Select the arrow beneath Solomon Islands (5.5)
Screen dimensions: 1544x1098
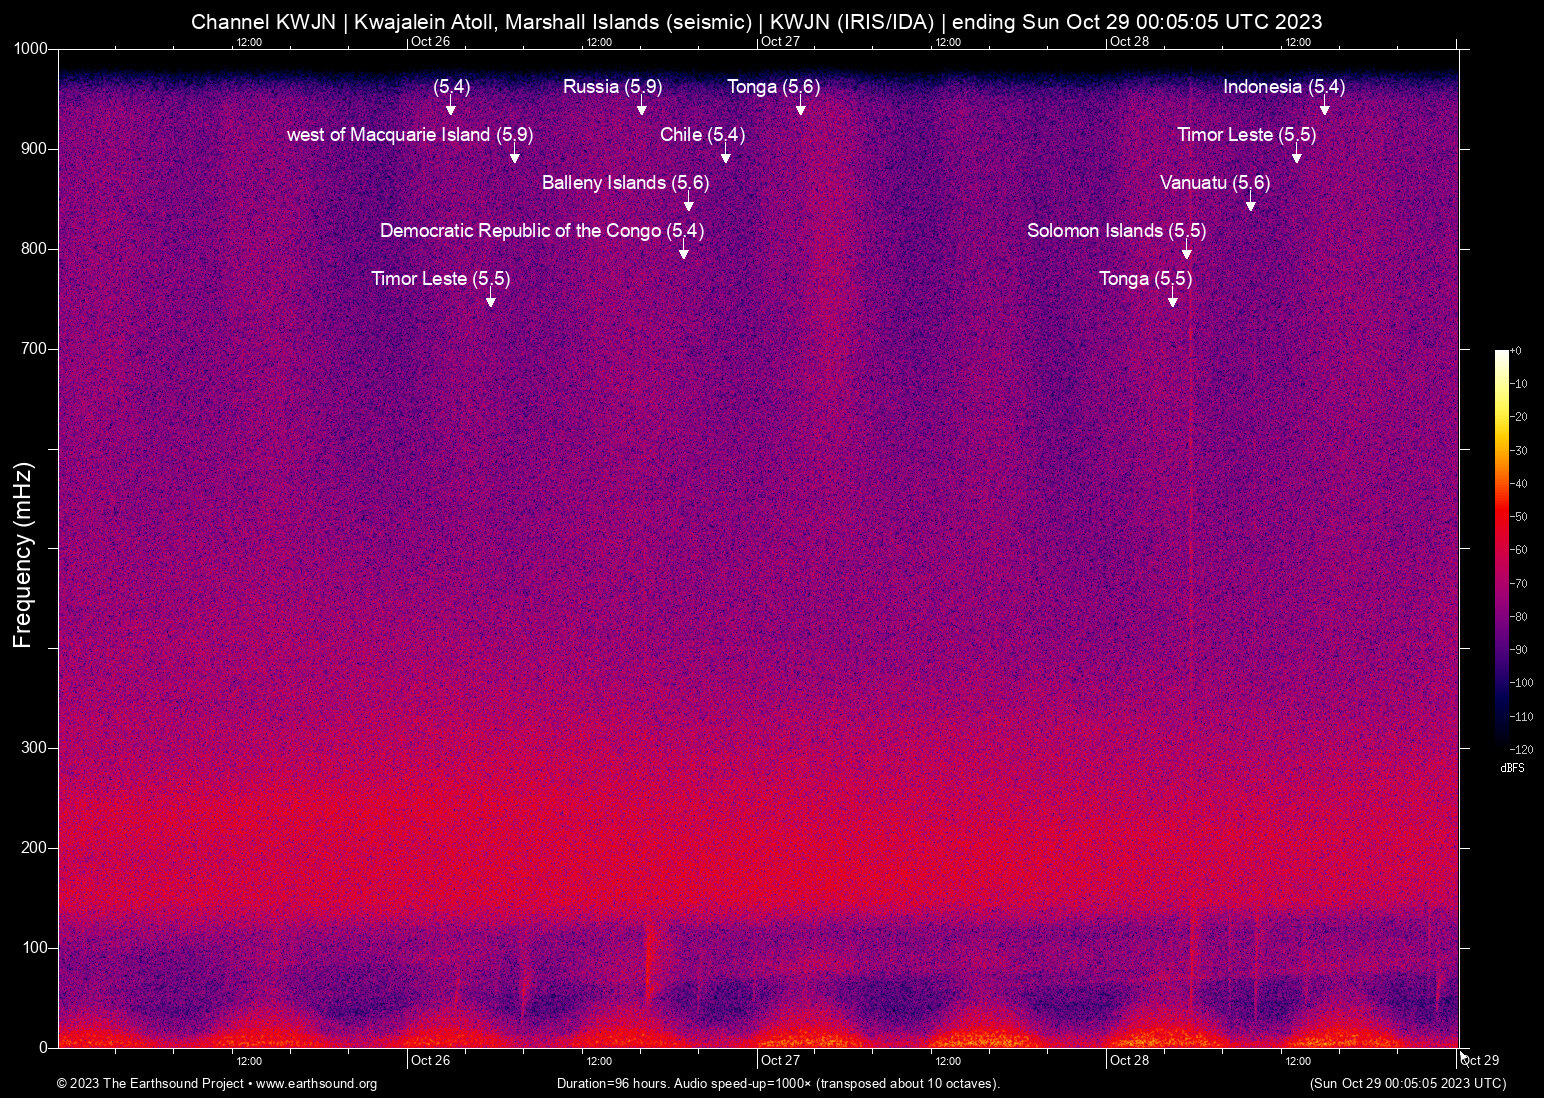[1187, 252]
